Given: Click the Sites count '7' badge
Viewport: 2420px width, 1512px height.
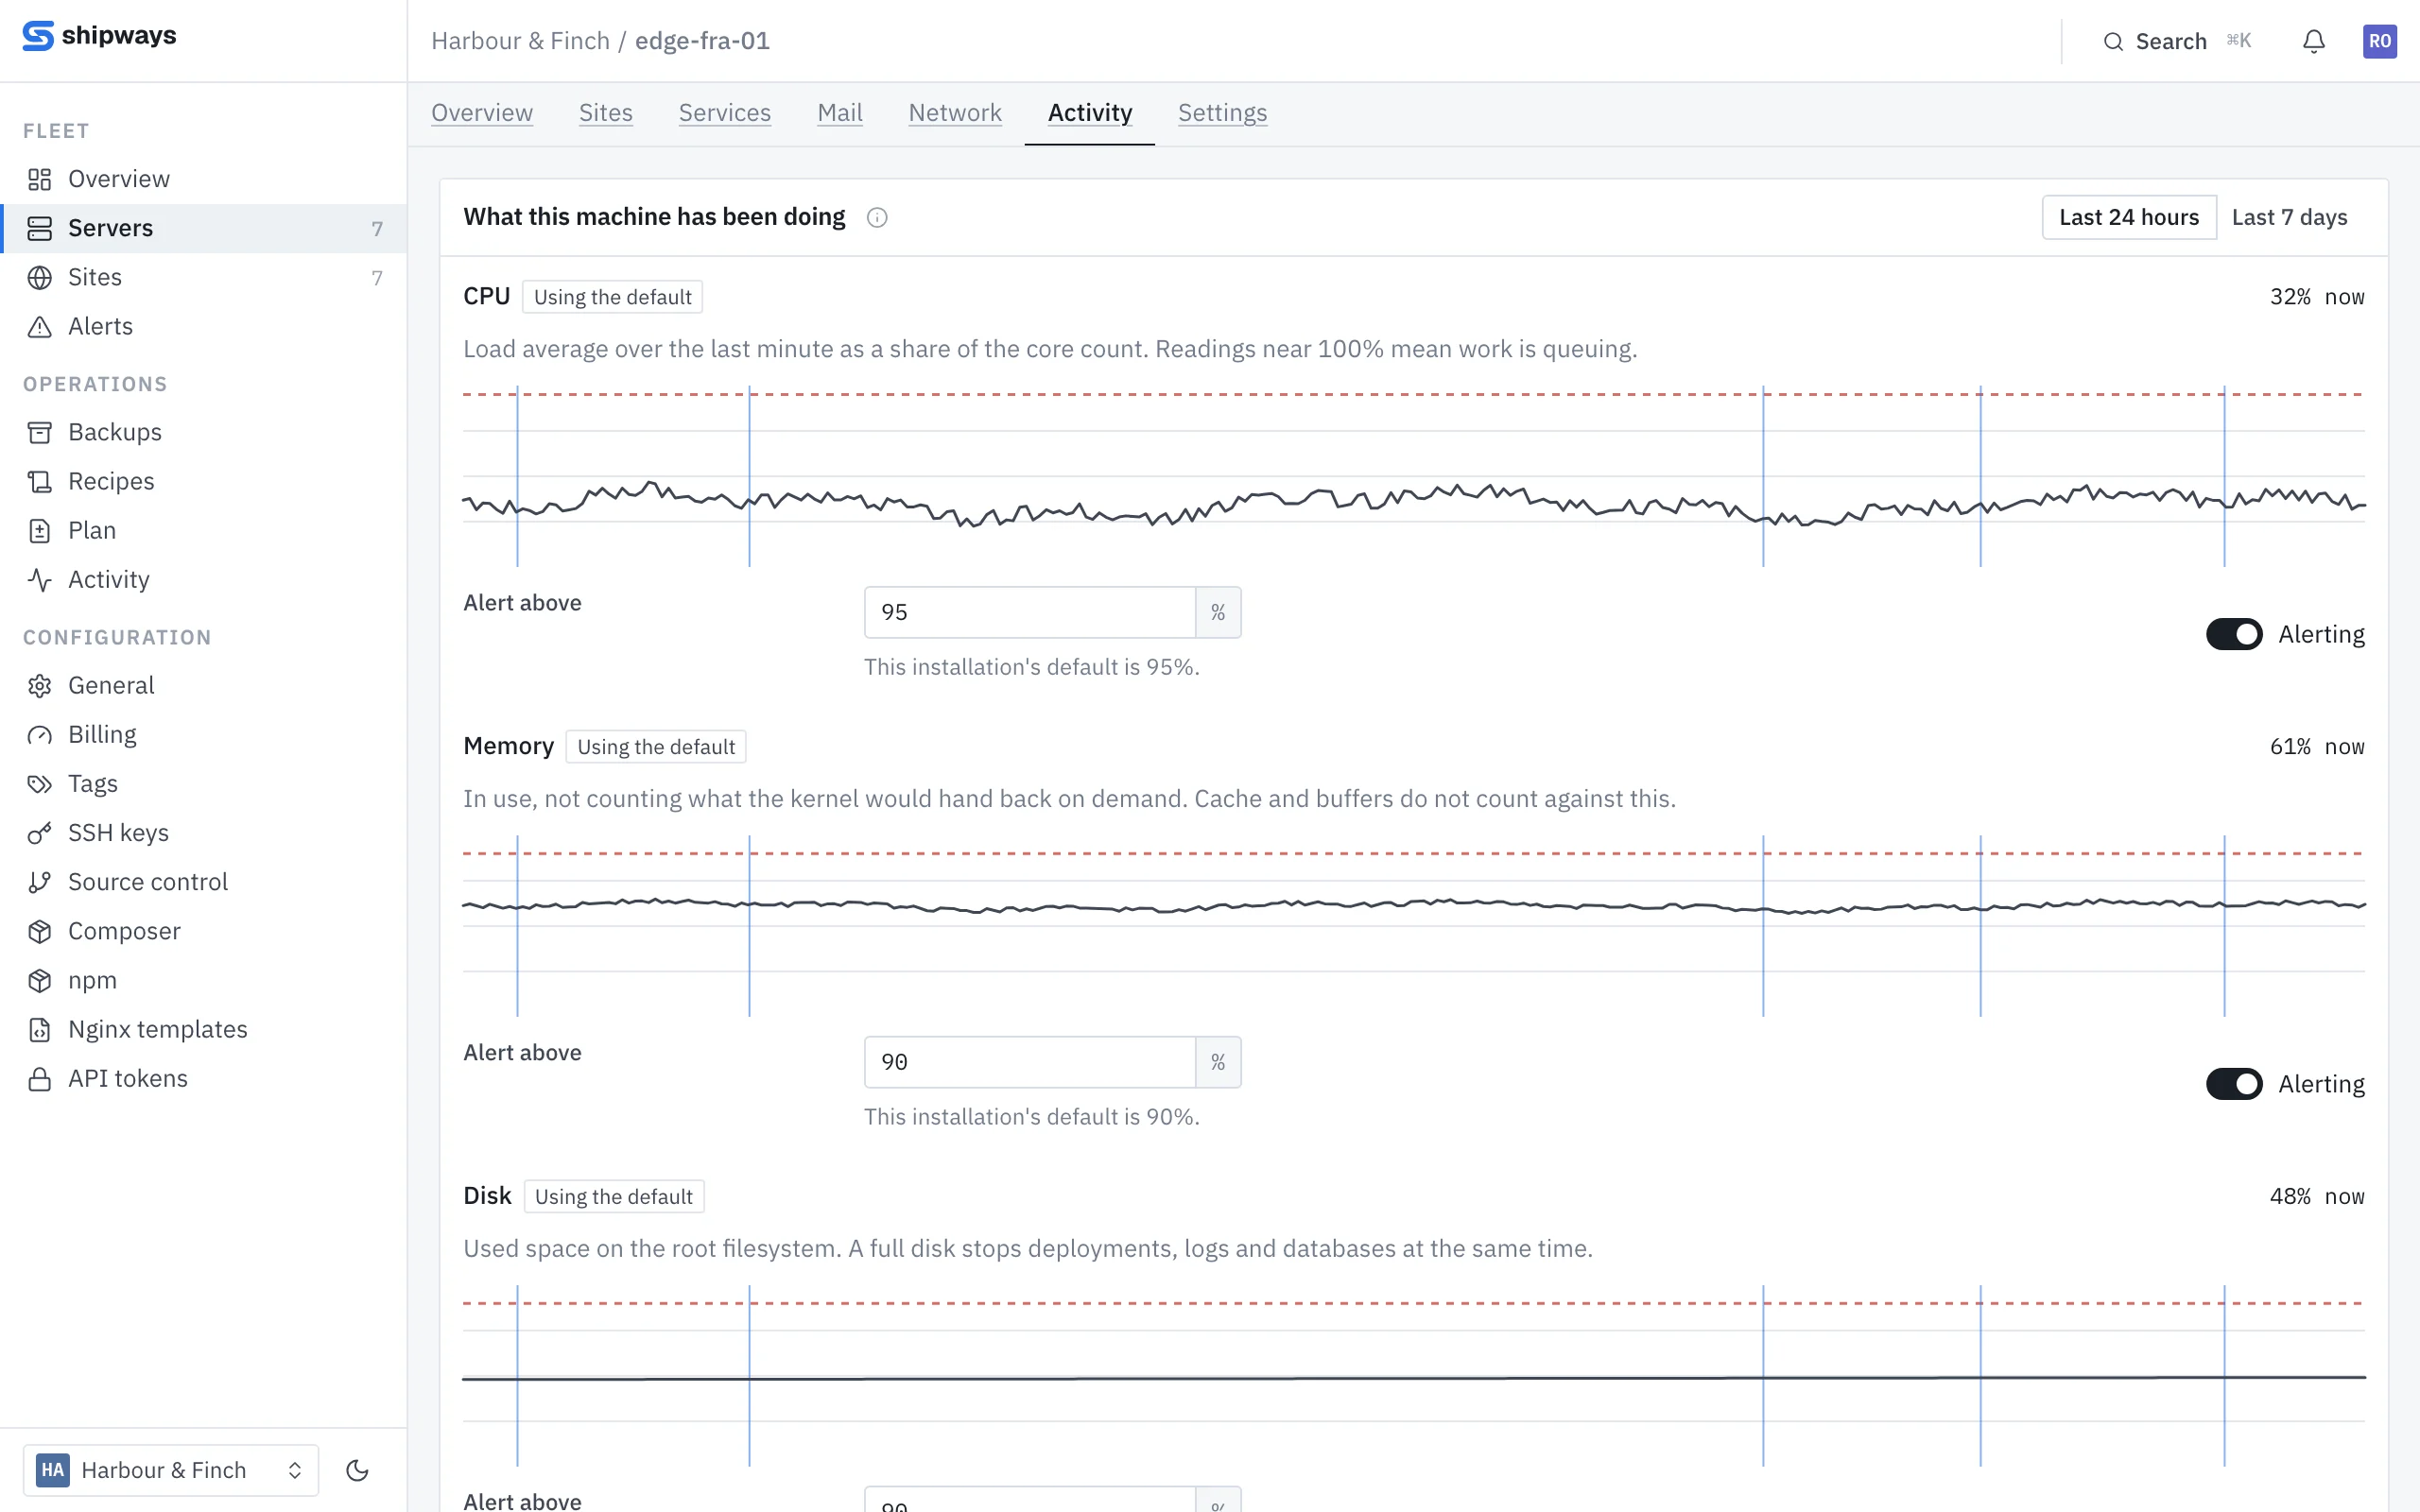Looking at the screenshot, I should 377,278.
